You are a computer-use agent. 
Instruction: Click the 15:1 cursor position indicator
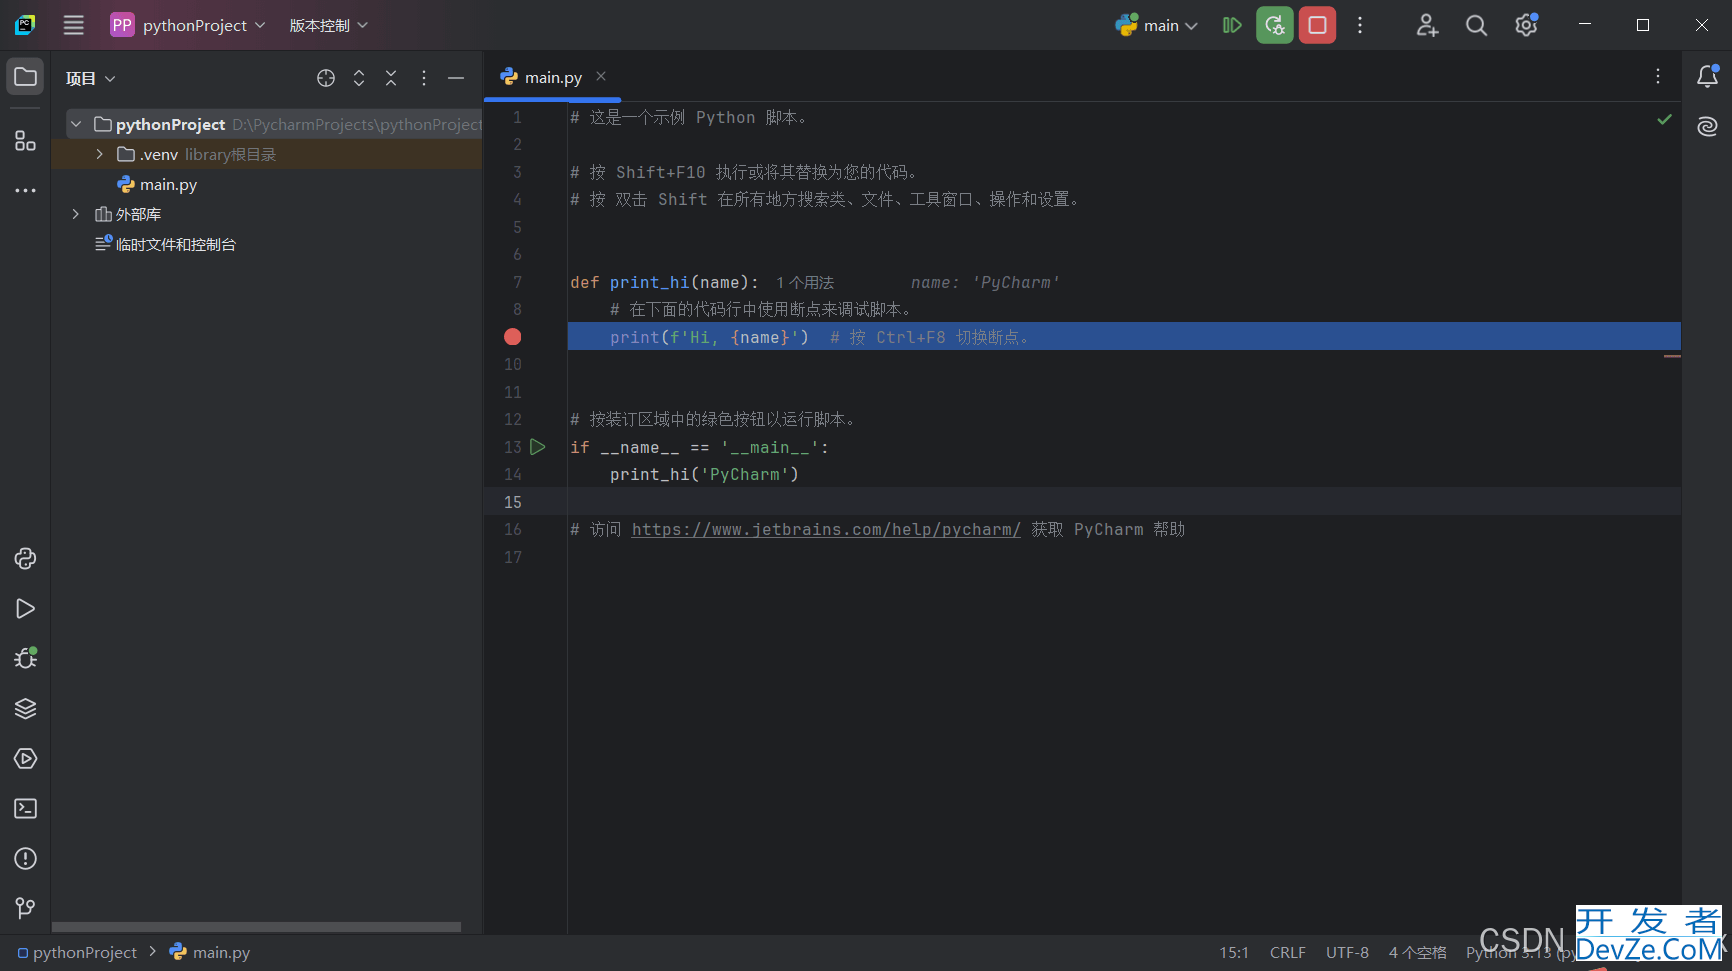click(x=1234, y=952)
